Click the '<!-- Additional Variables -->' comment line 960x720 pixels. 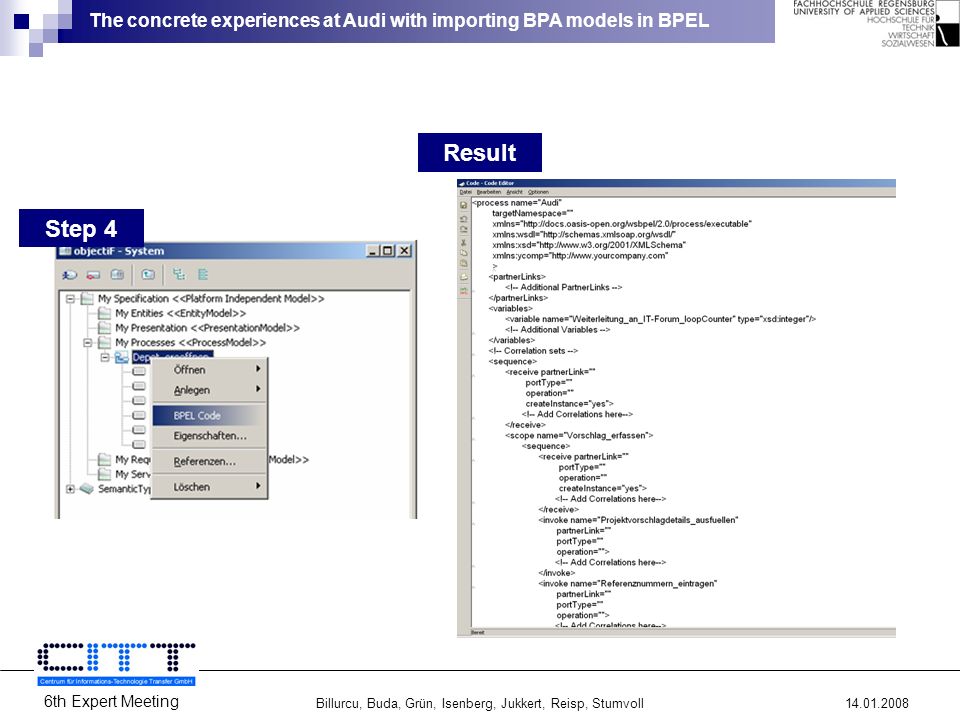coord(557,329)
